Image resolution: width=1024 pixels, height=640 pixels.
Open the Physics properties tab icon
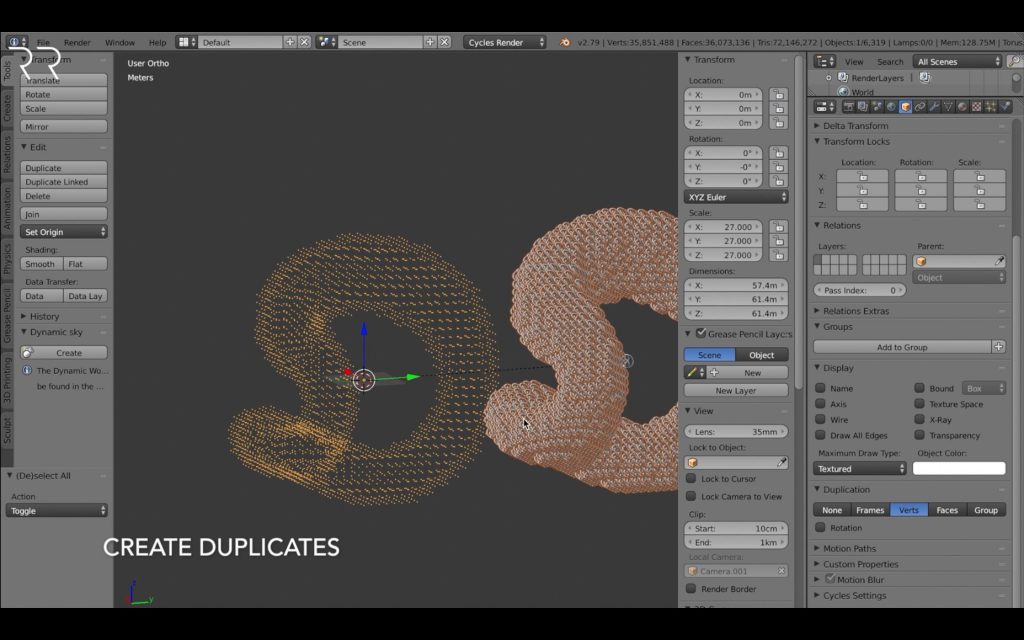point(1006,106)
